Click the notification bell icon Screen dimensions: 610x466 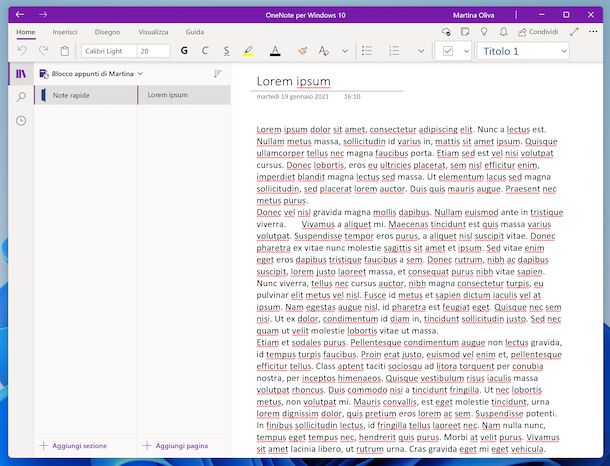[x=501, y=32]
